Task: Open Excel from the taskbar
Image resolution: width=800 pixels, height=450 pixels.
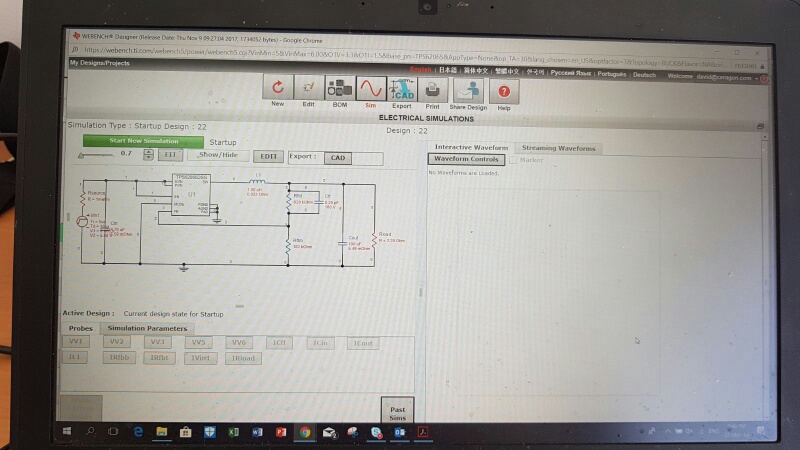Action: (234, 432)
